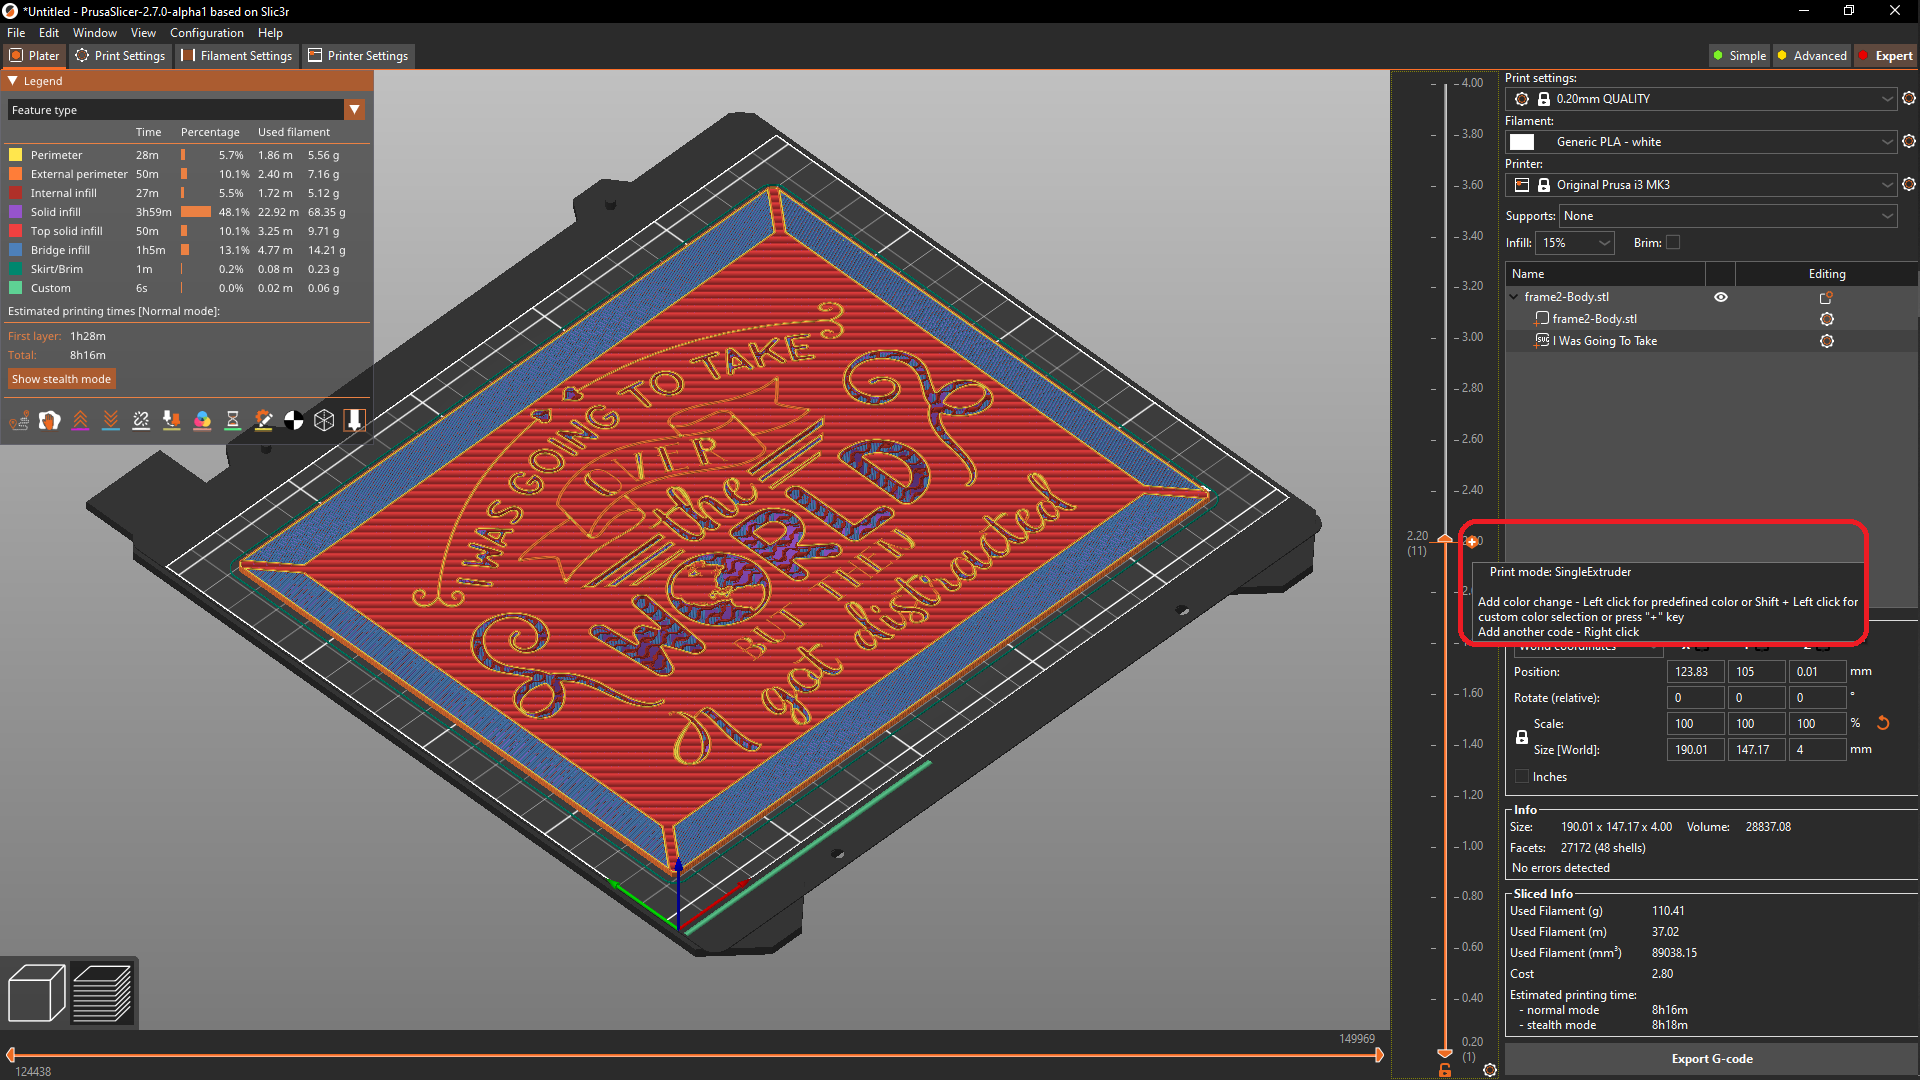
Task: Toggle travel moves display in the preview toolbar
Action: 19,420
